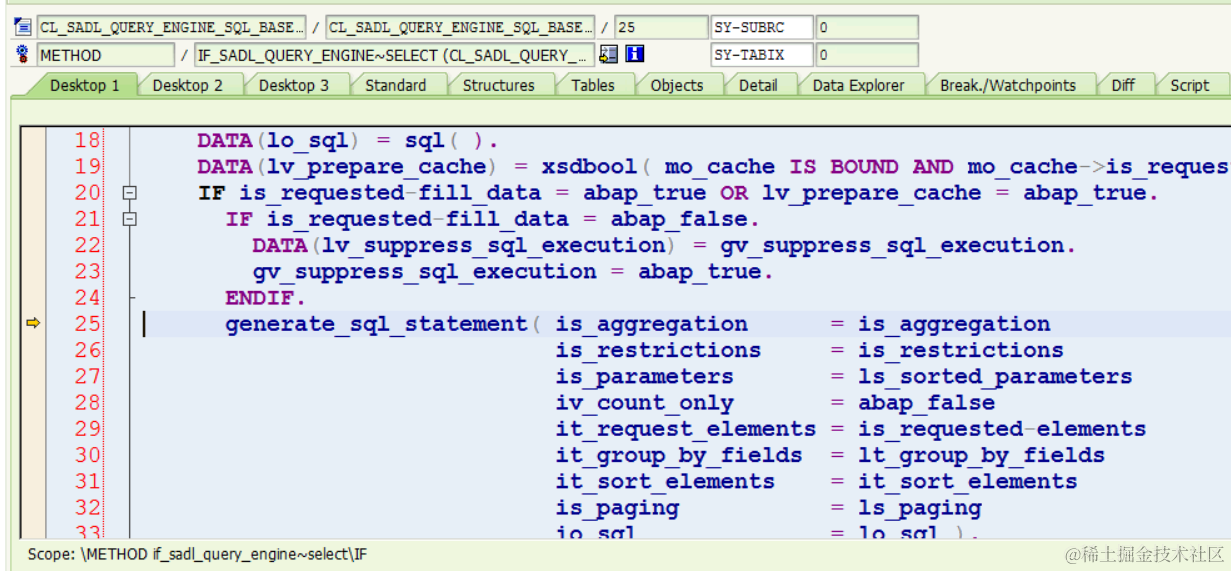Click line number 32 in the gutter
Image resolution: width=1231 pixels, height=571 pixels.
point(87,507)
